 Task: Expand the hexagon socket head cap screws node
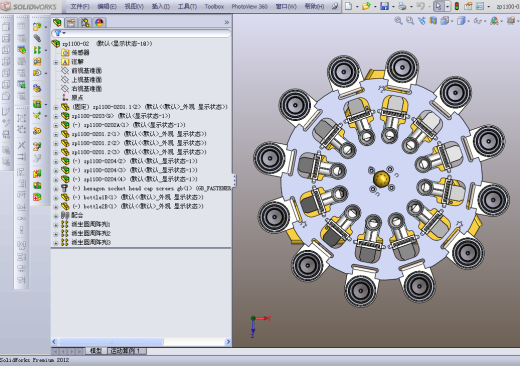pos(56,188)
